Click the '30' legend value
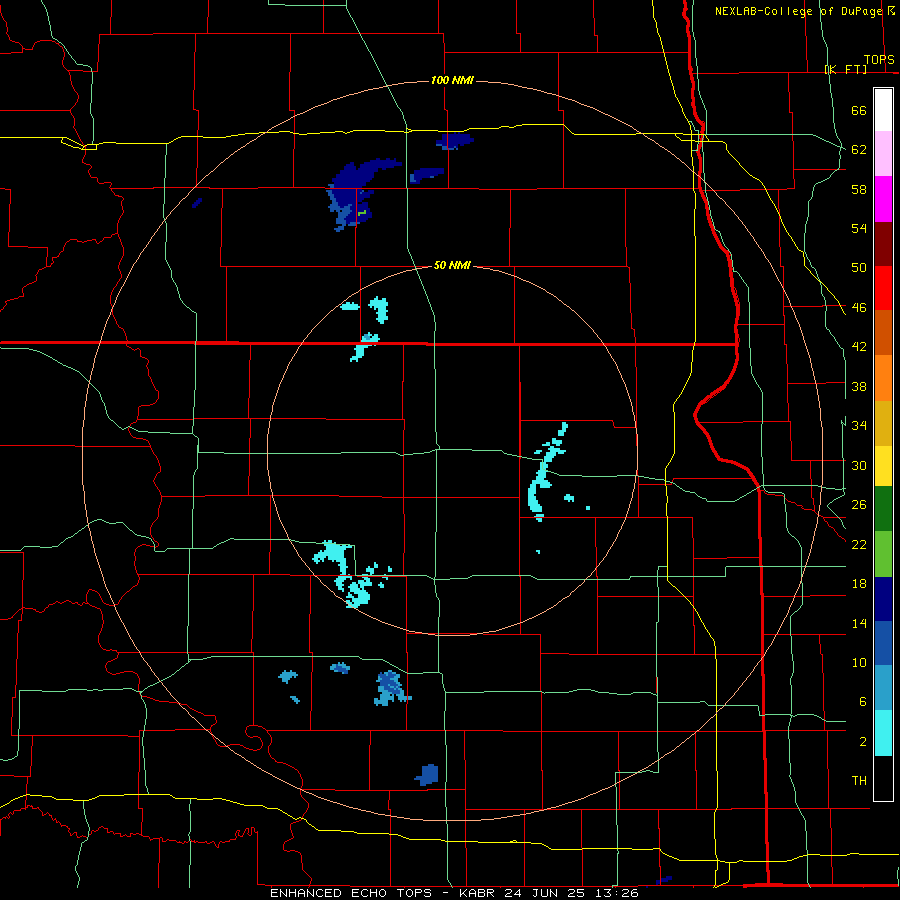 point(859,465)
